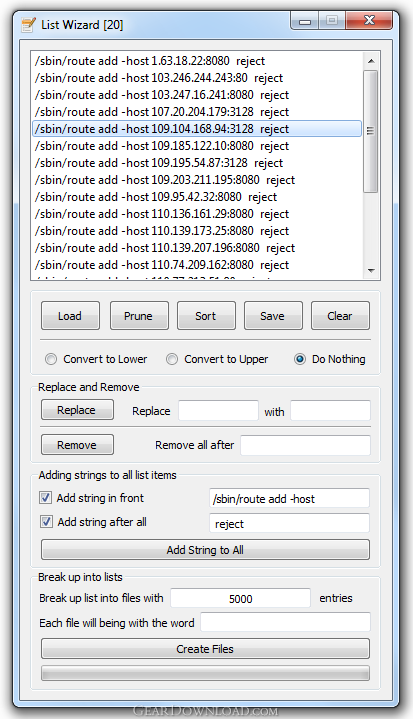Click the Create Files button
The image size is (413, 719).
[x=205, y=648]
